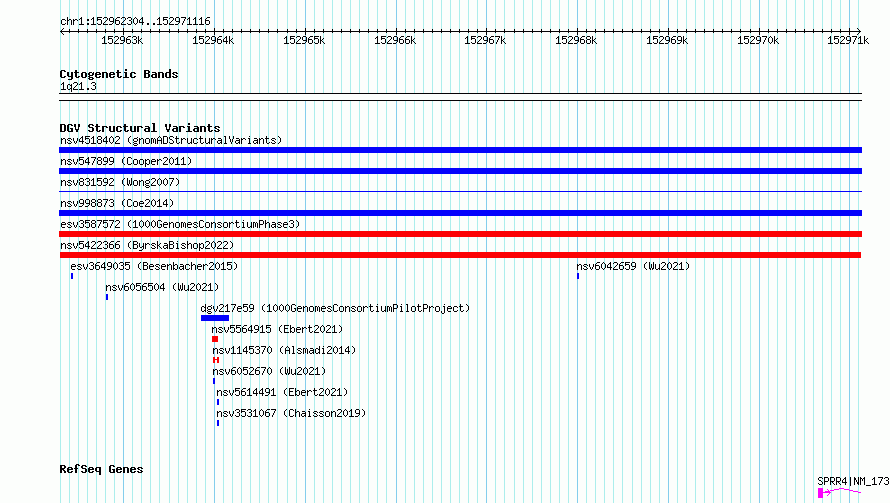Select the nsv5614491 blue marker
The height and width of the screenshot is (503, 890).
point(218,402)
